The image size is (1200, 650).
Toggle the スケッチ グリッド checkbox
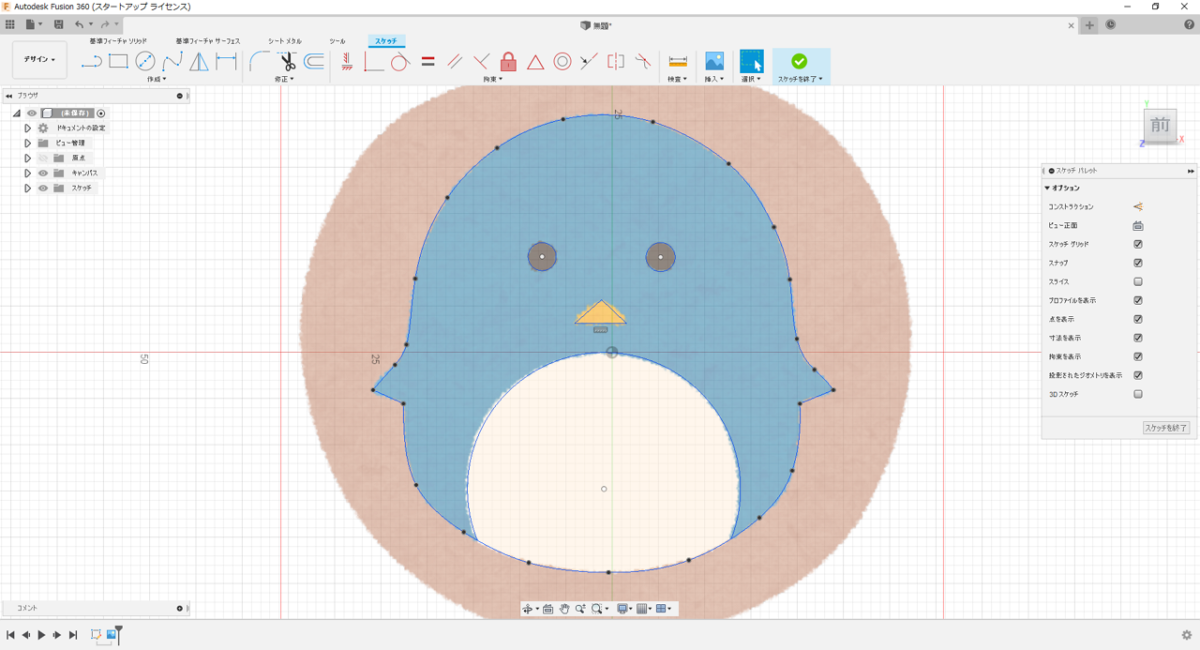[x=1138, y=244]
